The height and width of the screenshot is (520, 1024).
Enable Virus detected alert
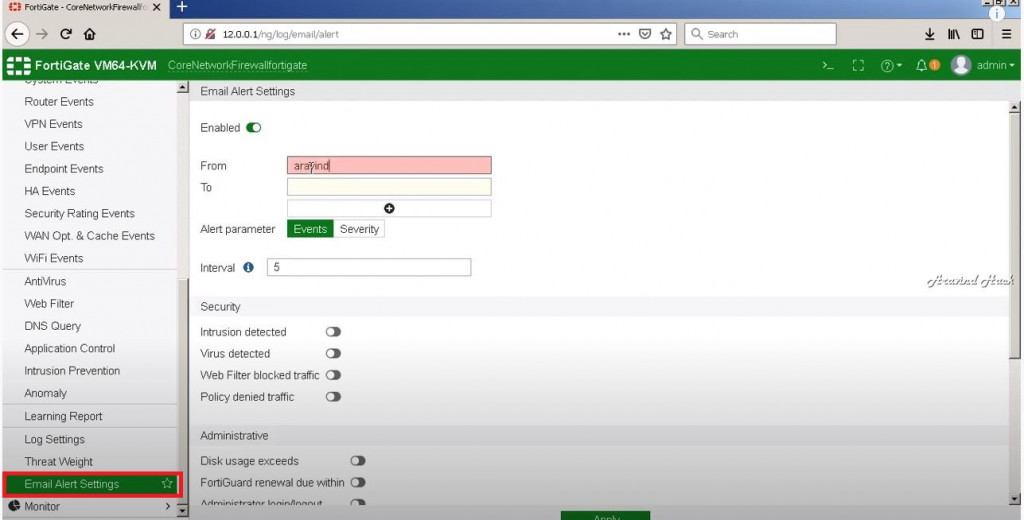coord(333,353)
